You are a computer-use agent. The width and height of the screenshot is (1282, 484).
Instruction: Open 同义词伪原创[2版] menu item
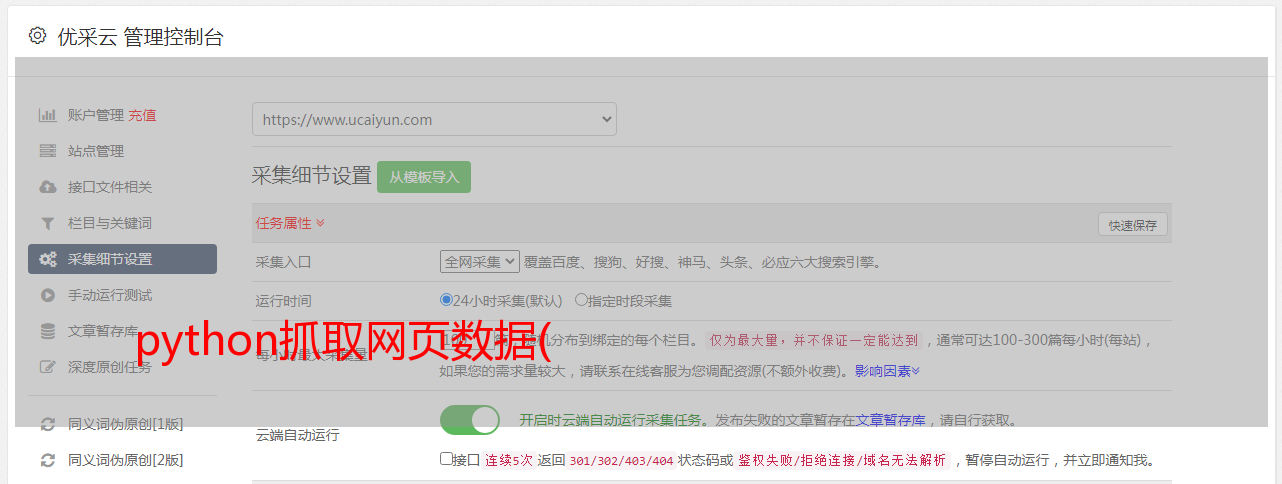125,460
